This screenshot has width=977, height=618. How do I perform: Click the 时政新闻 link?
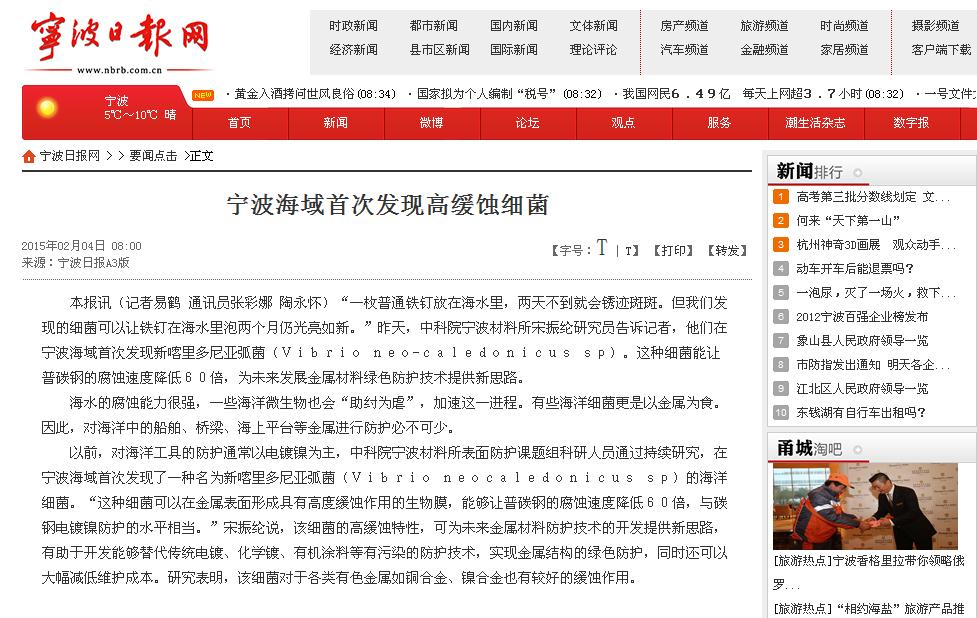click(353, 26)
